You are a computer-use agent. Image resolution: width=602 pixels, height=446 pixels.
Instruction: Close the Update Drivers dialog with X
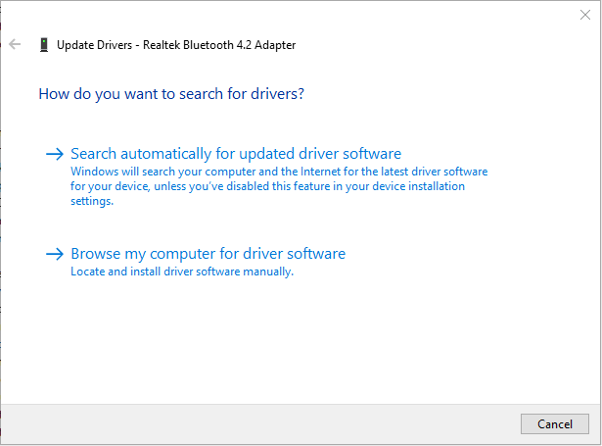coord(585,15)
